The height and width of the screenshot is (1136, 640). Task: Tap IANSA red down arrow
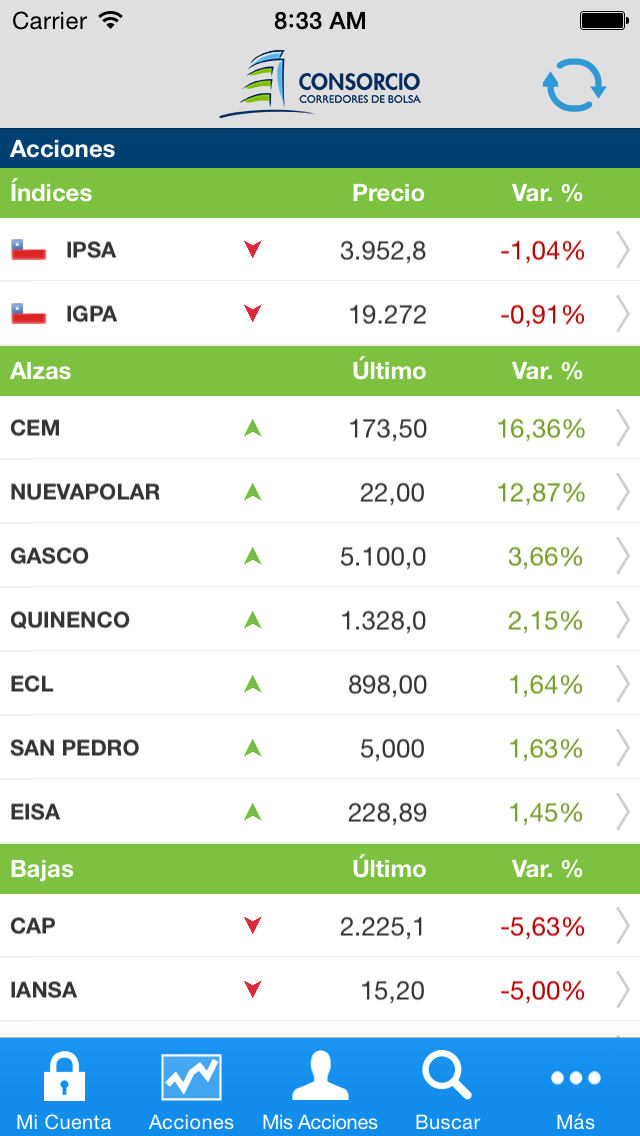253,990
